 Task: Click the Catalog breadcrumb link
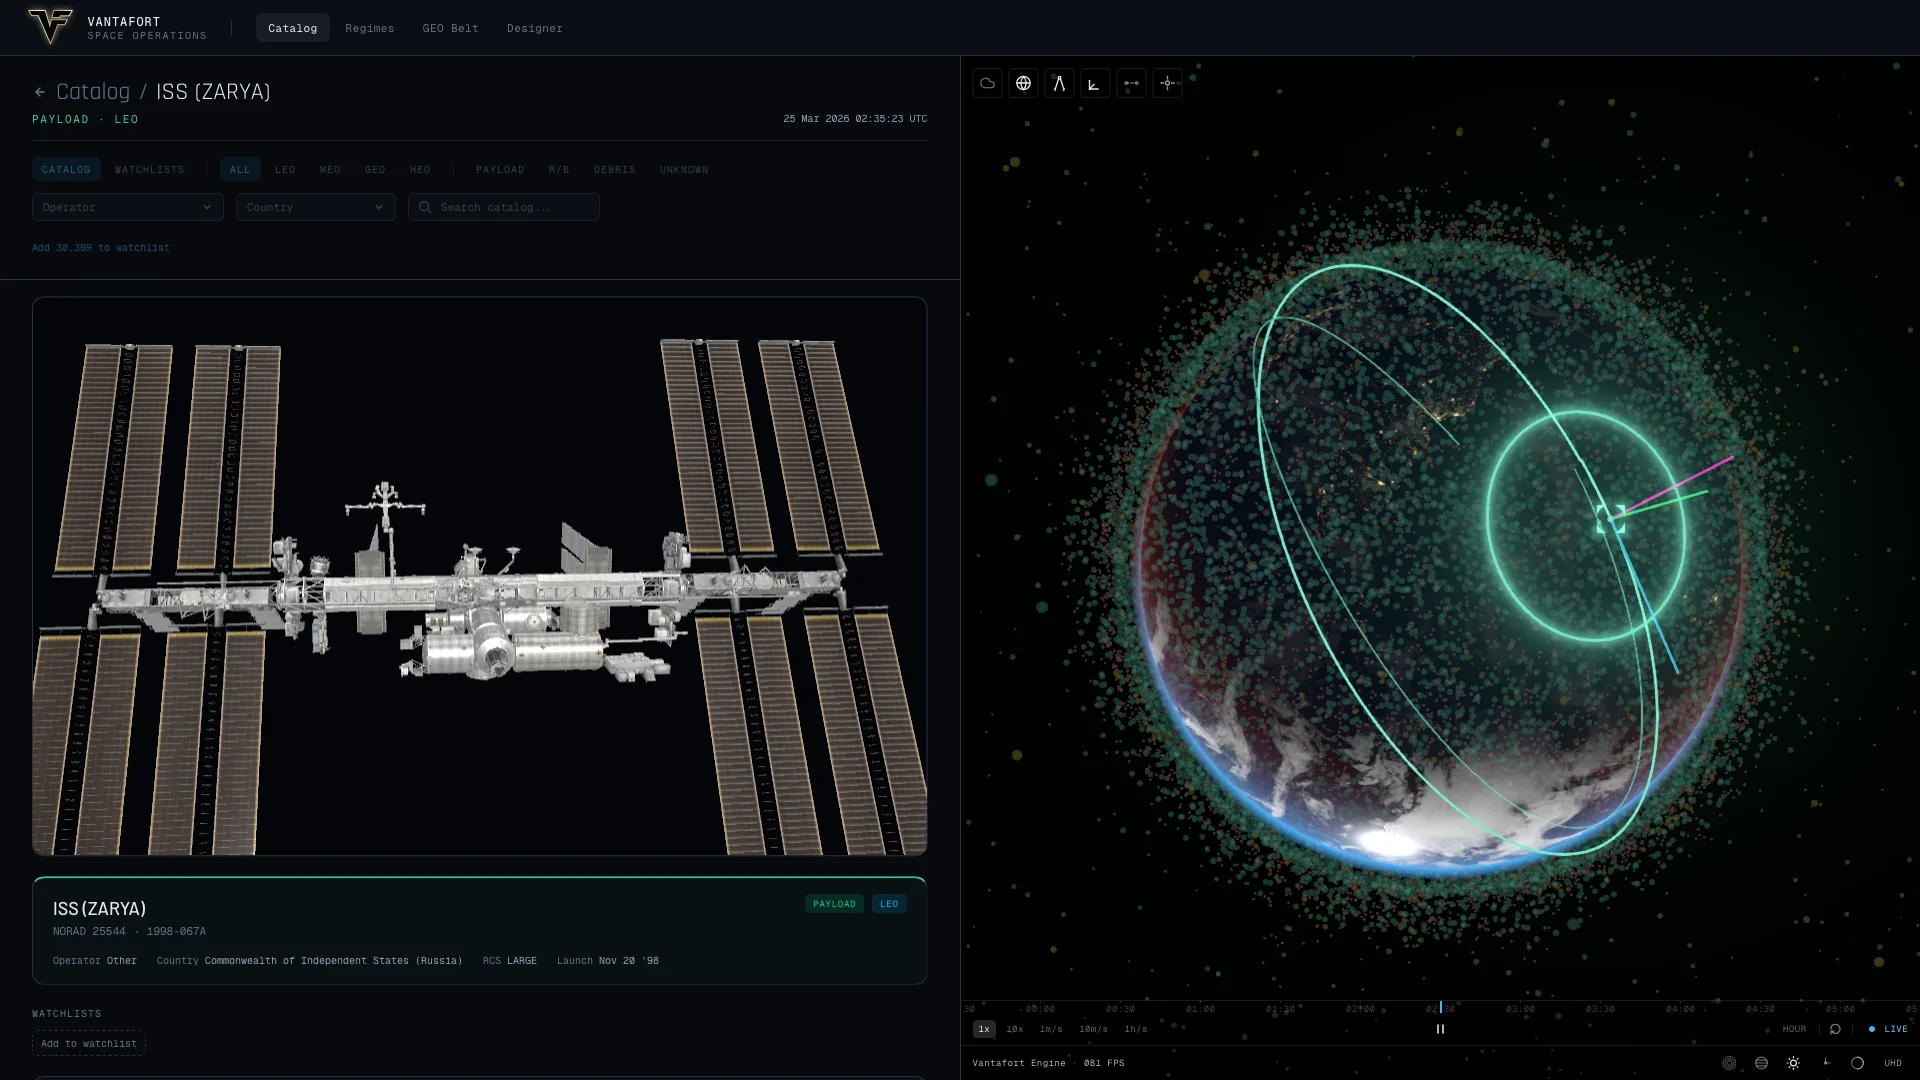point(93,92)
